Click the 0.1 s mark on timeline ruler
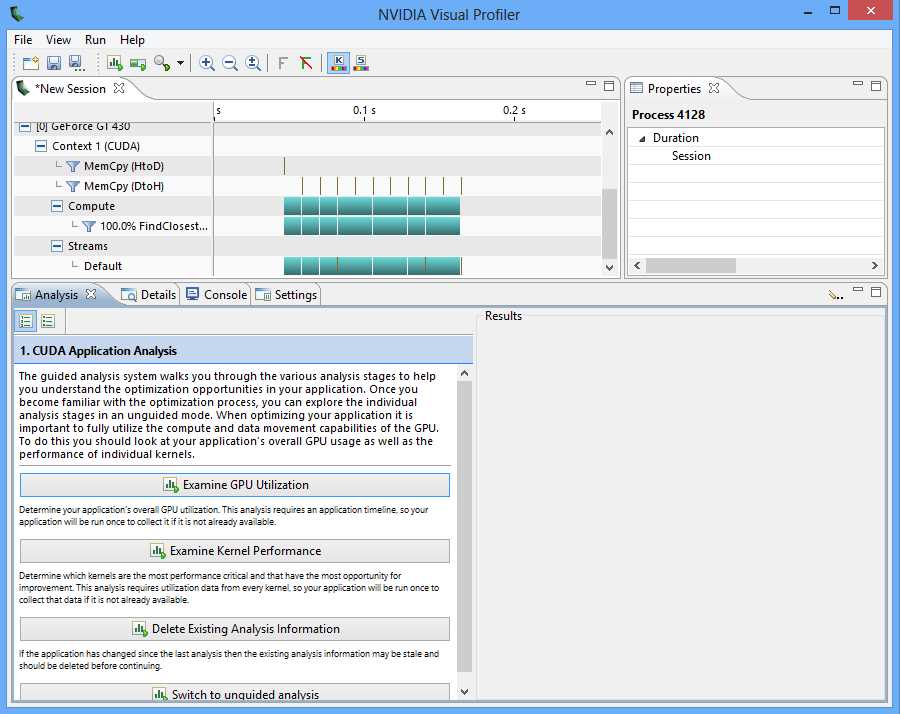The image size is (900, 714). point(364,110)
